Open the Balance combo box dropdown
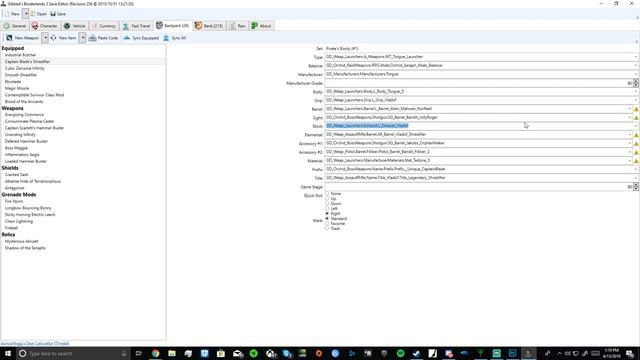The image size is (640, 360). click(636, 66)
